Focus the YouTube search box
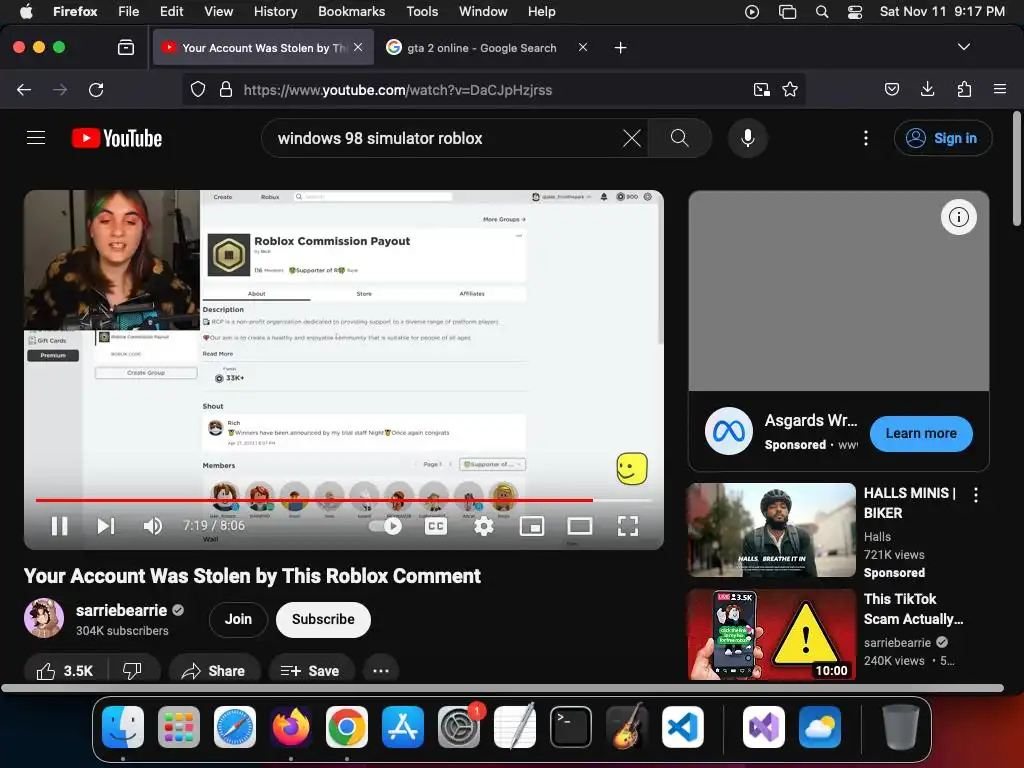 point(444,138)
